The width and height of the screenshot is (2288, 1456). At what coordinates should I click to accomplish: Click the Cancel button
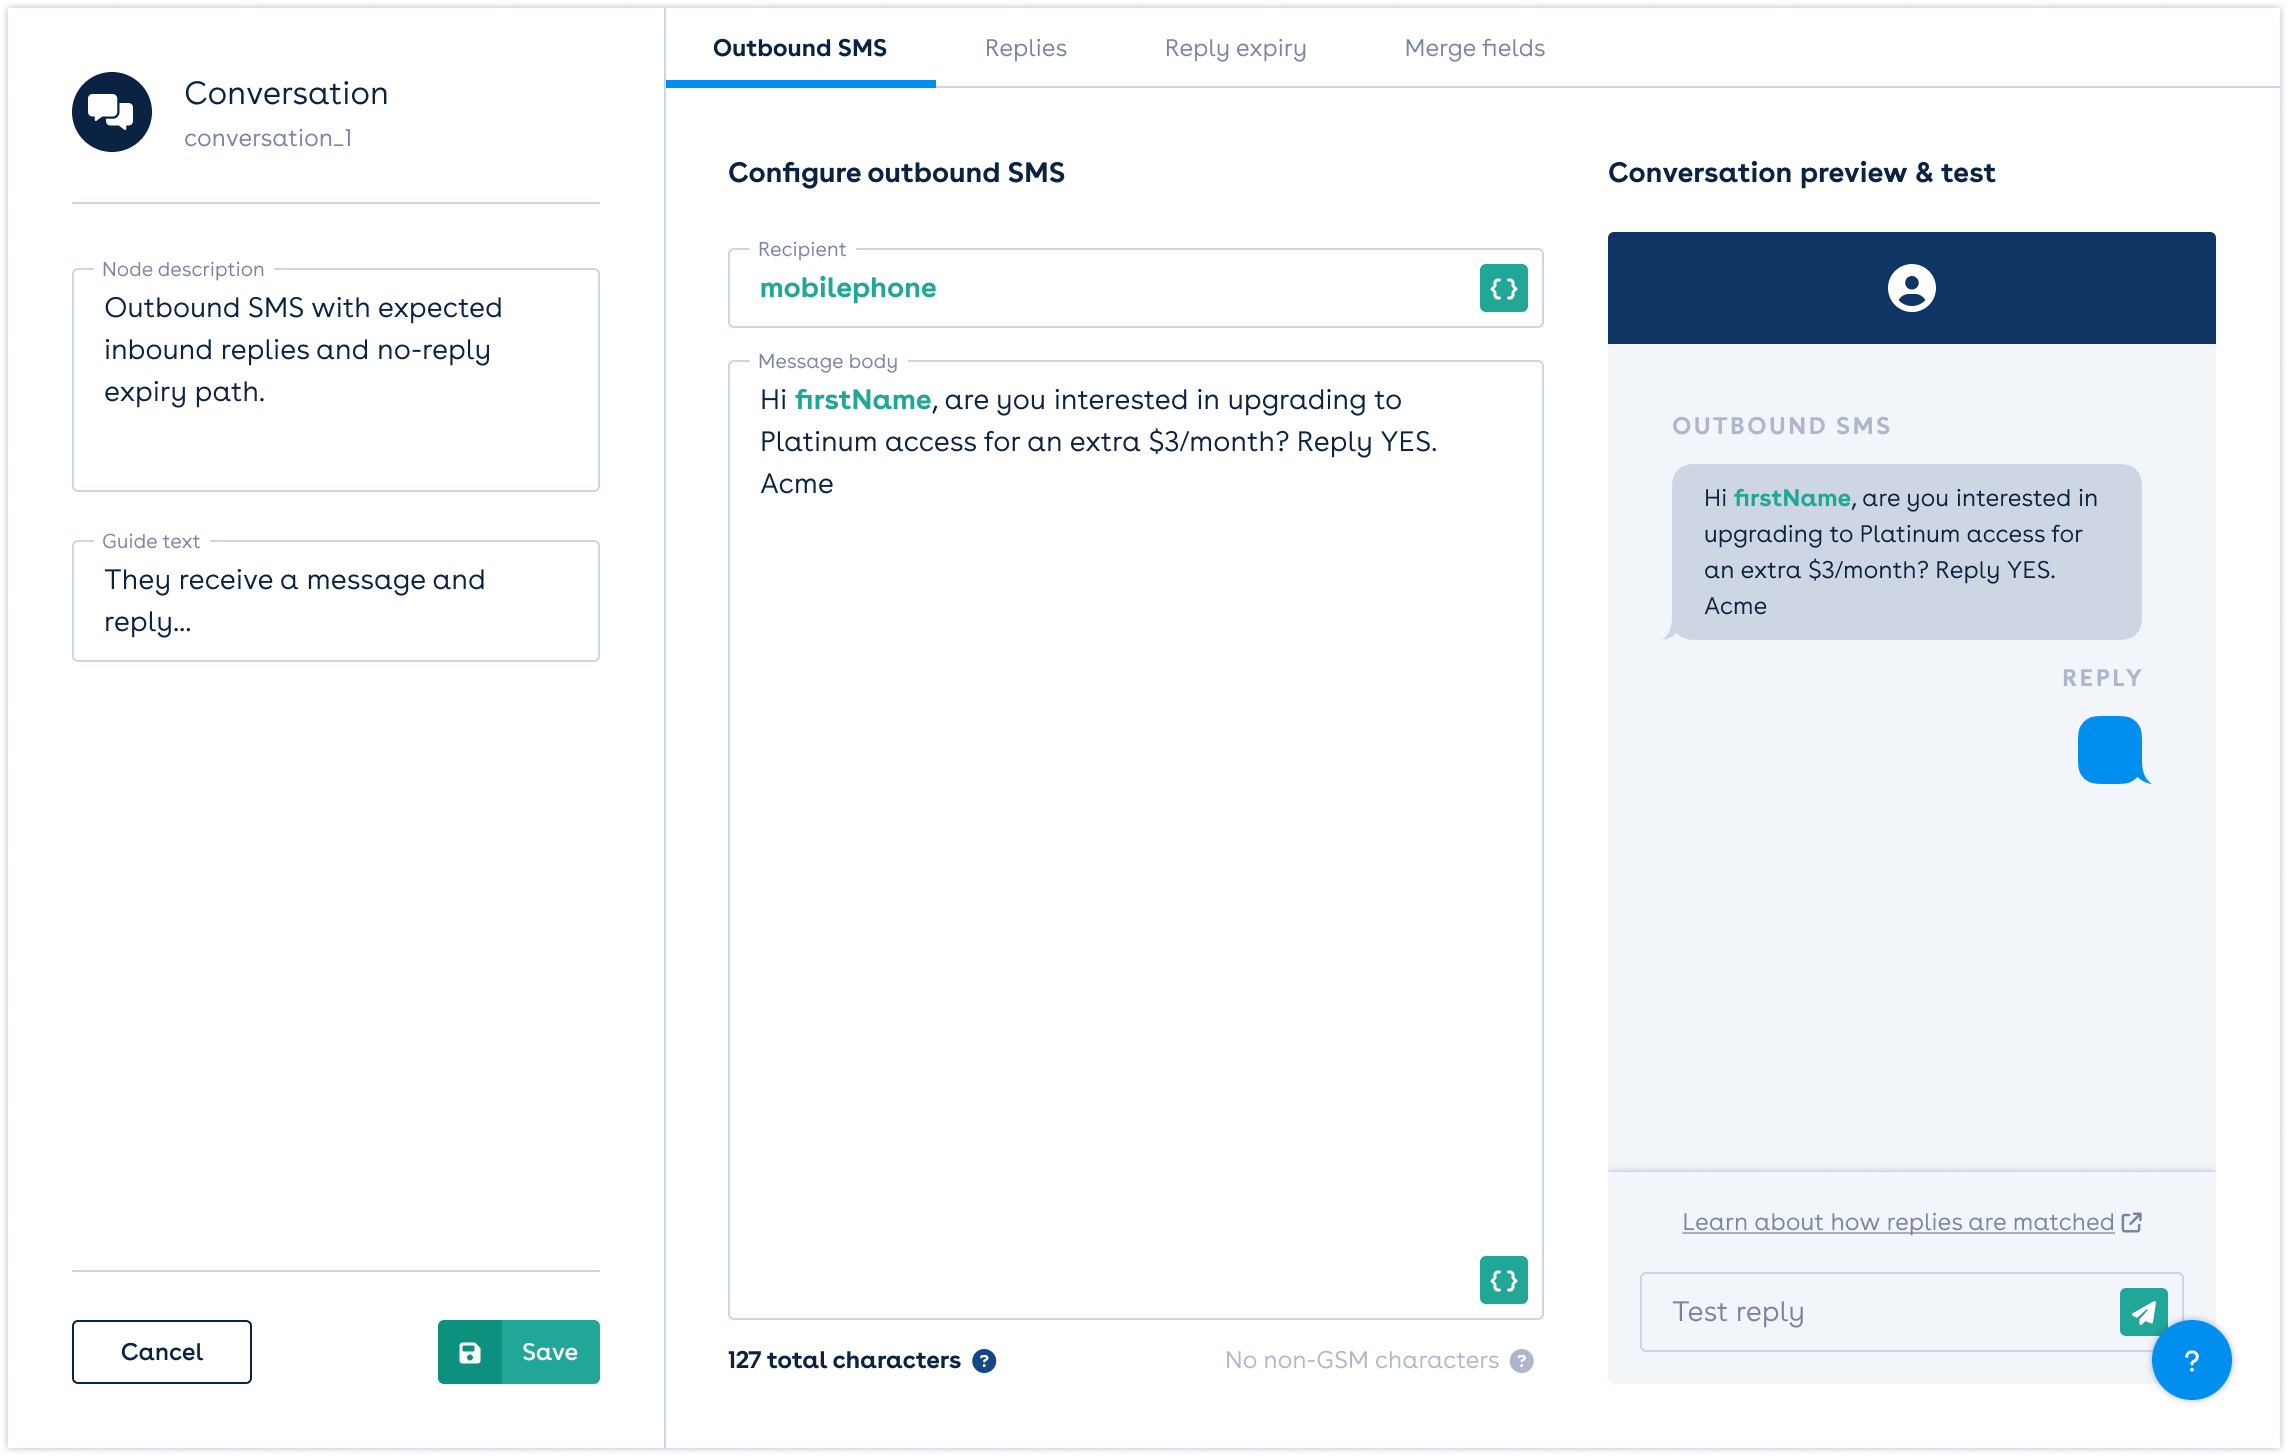tap(161, 1351)
